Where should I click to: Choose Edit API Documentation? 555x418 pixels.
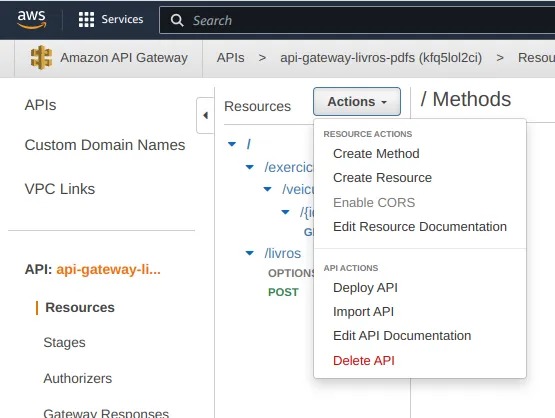tap(402, 336)
